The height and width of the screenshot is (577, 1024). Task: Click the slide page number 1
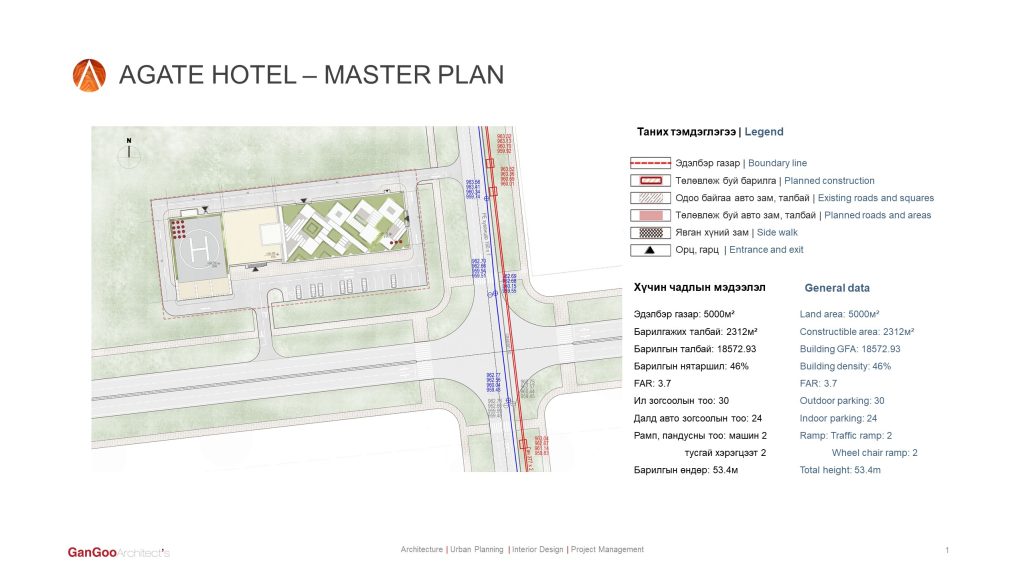[946, 551]
